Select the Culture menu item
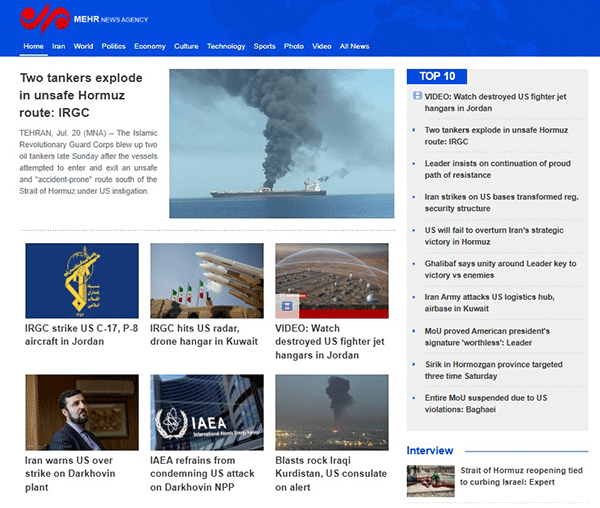 pos(186,46)
